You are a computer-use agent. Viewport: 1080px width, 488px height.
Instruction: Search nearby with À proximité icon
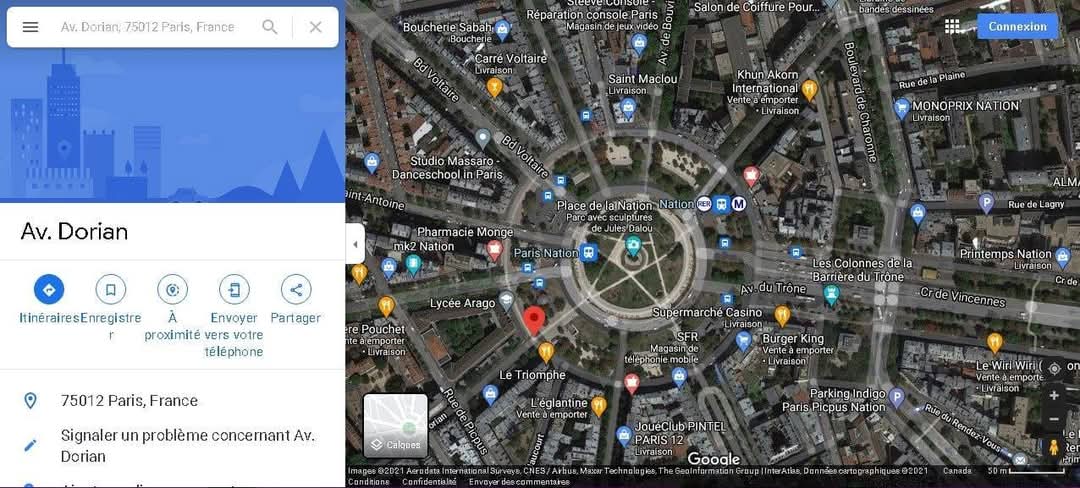coord(172,290)
